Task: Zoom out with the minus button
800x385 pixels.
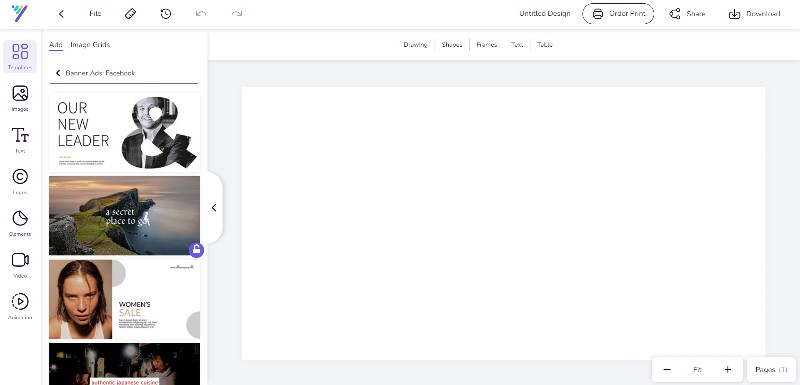Action: (667, 370)
